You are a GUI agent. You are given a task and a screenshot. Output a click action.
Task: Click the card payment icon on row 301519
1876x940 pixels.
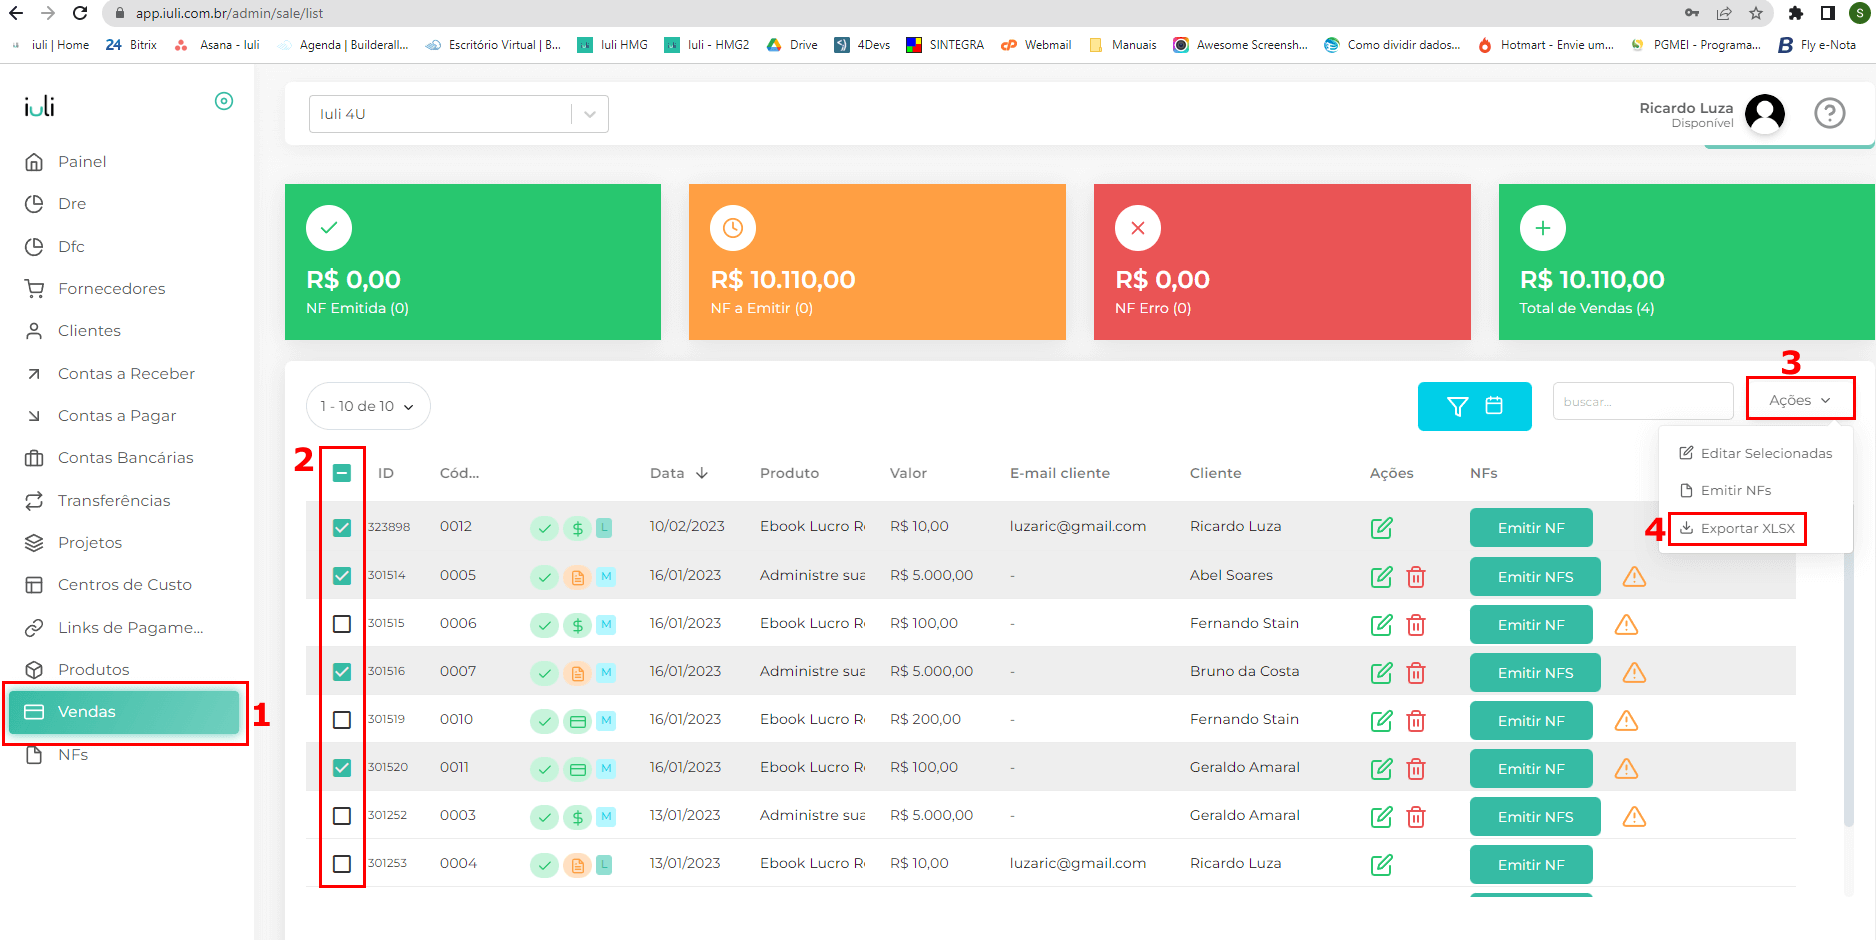point(577,721)
